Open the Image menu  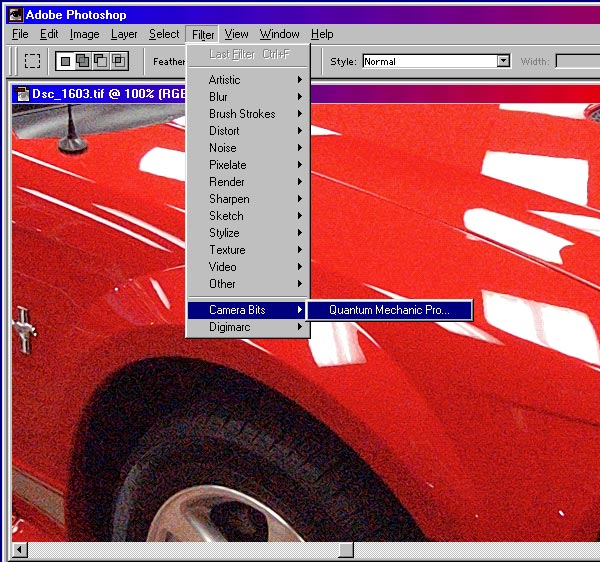coord(85,34)
